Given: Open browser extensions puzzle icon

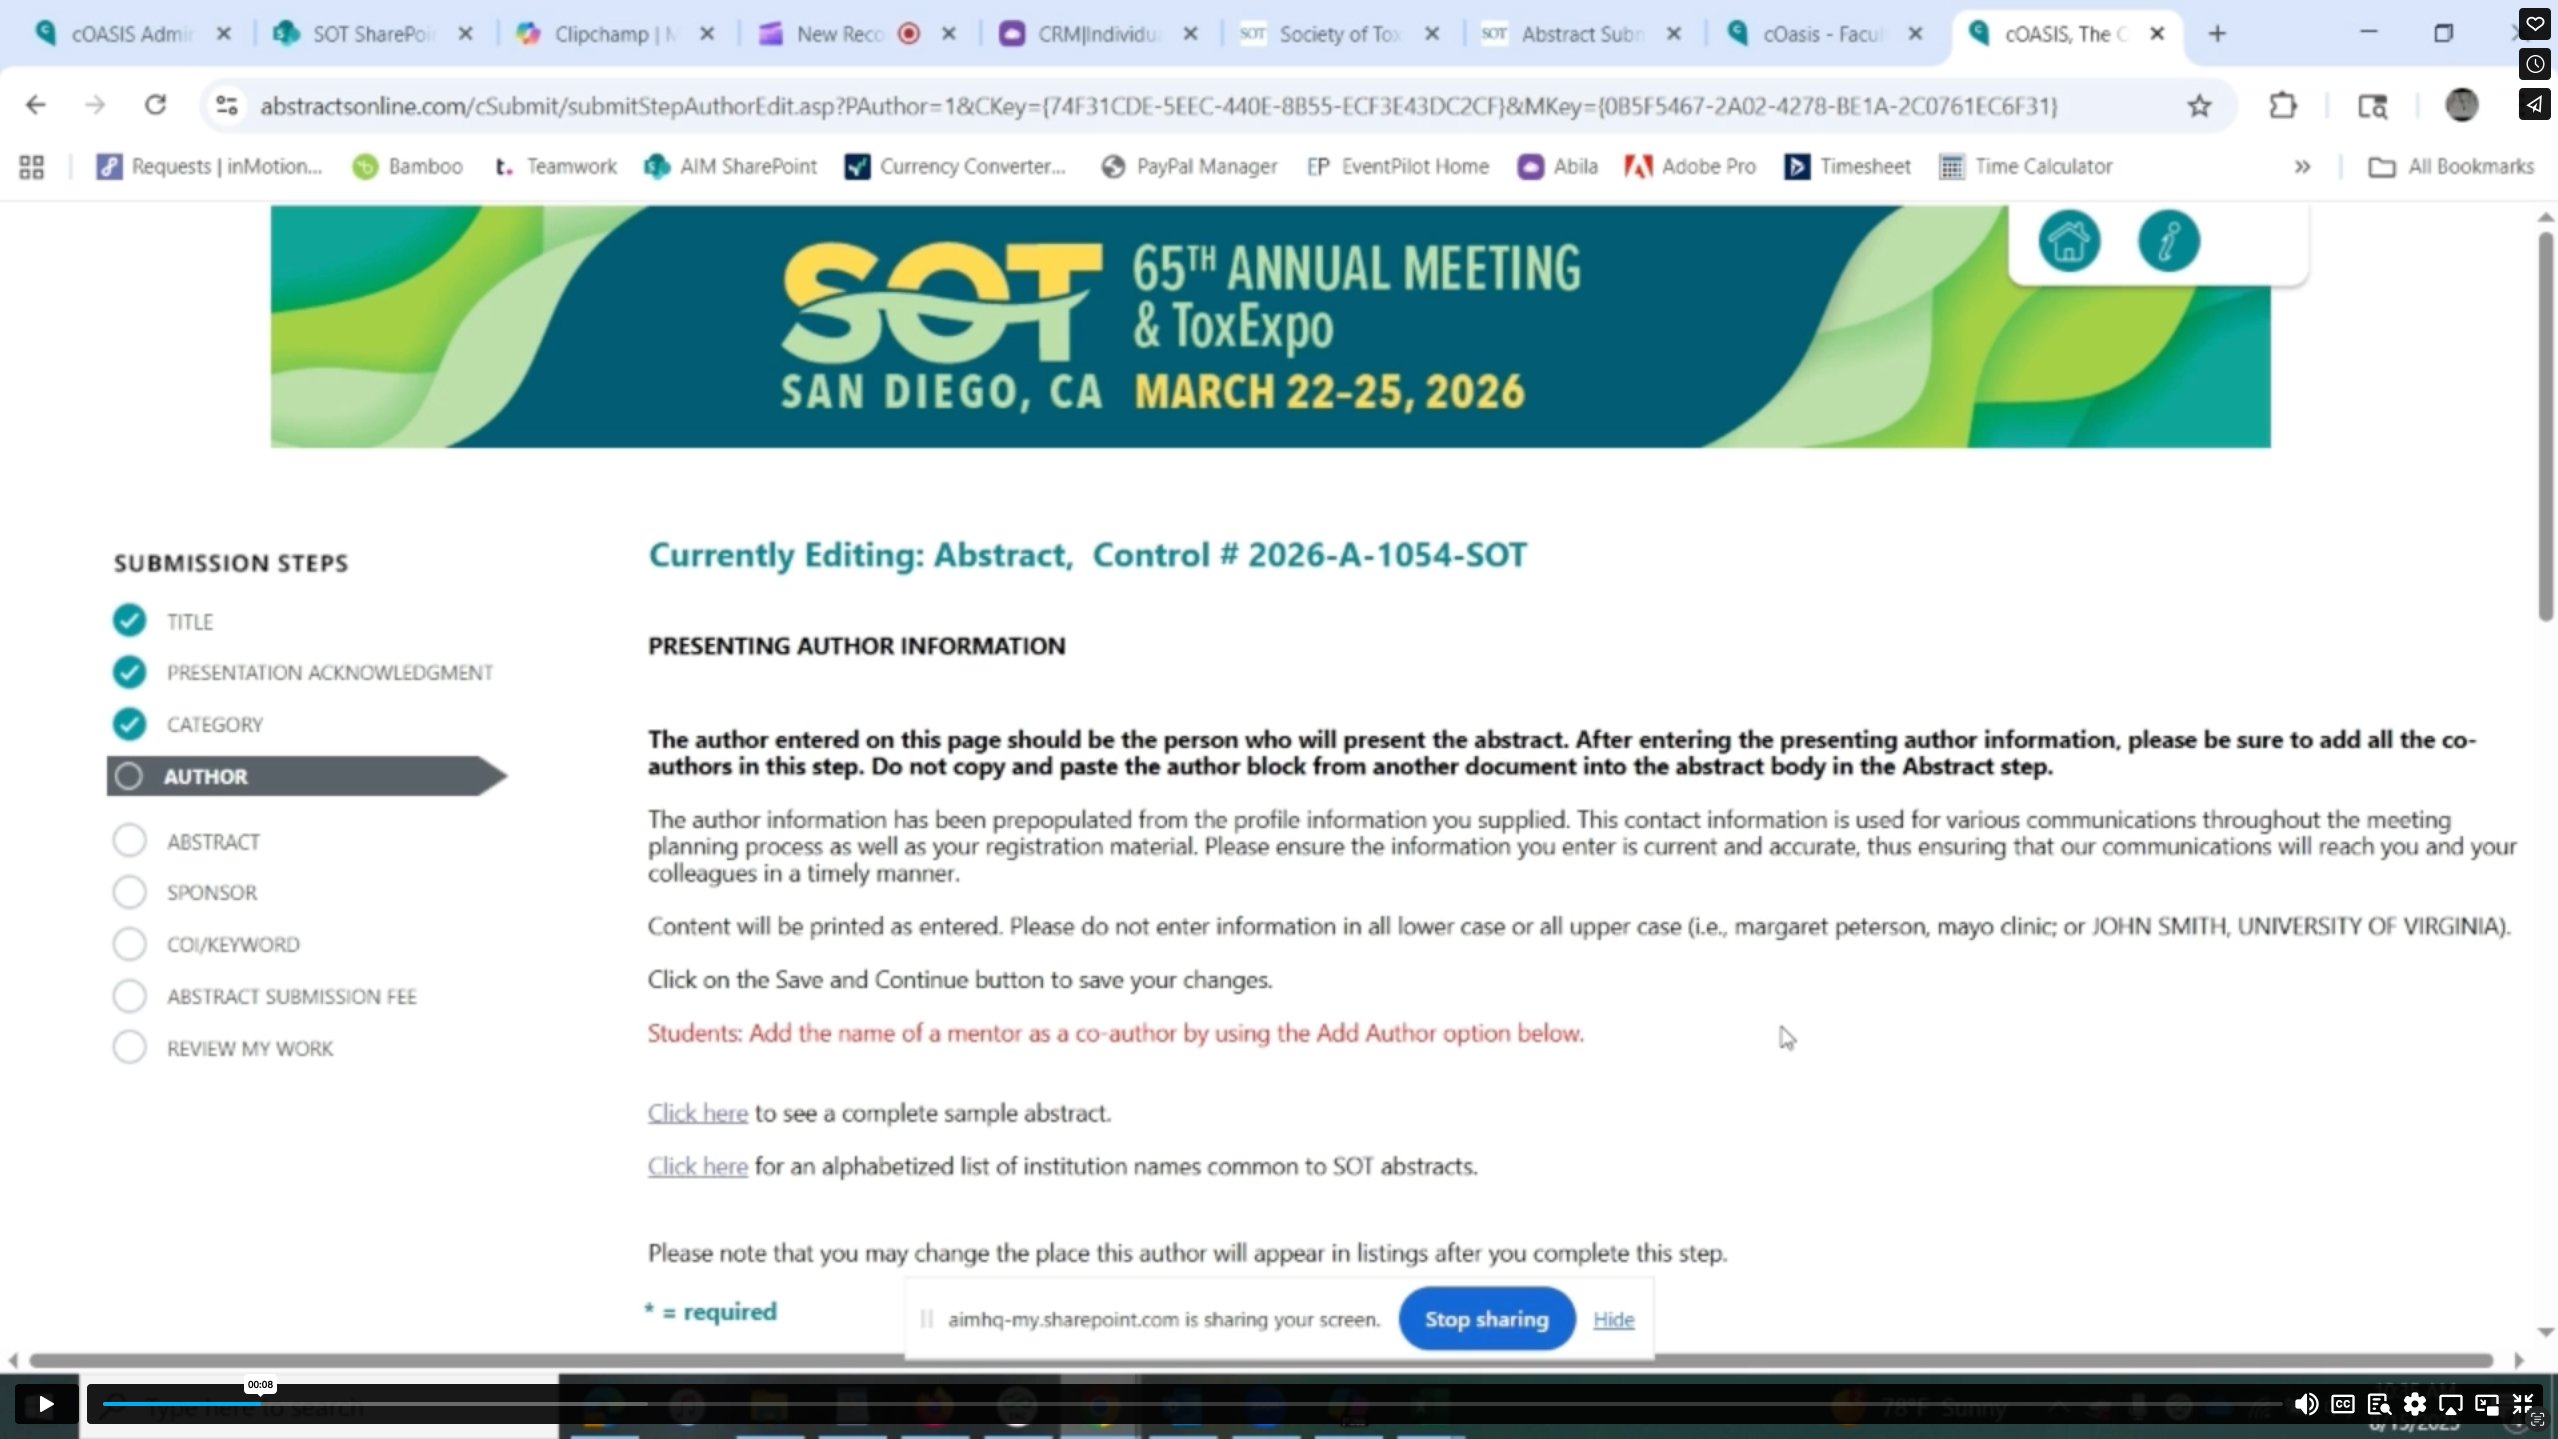Looking at the screenshot, I should coord(2282,106).
